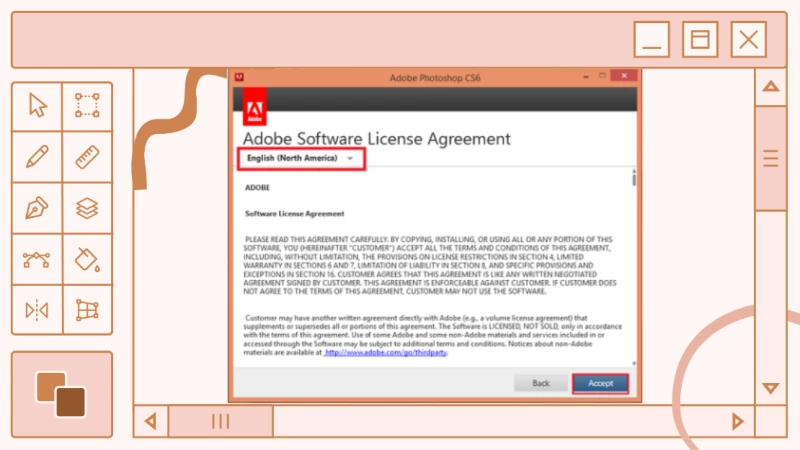Screen dimensions: 800x450
Task: Click the down arrow on the right scrollbar
Action: pyautogui.click(x=770, y=387)
